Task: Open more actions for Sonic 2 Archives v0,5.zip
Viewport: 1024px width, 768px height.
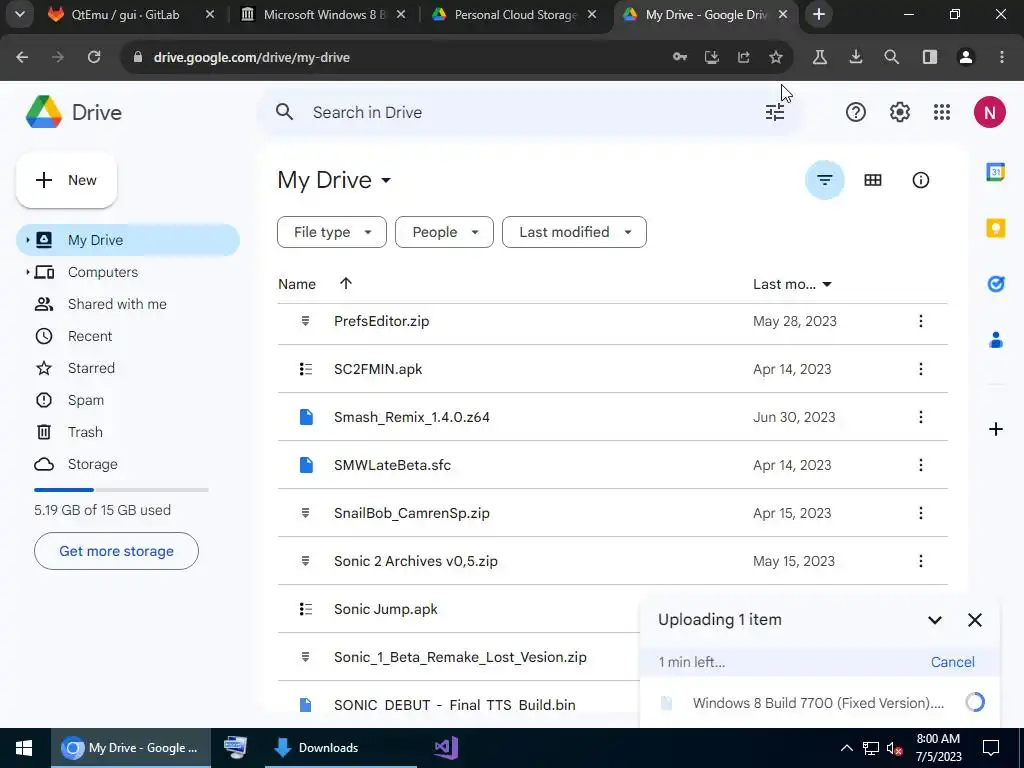Action: [920, 561]
